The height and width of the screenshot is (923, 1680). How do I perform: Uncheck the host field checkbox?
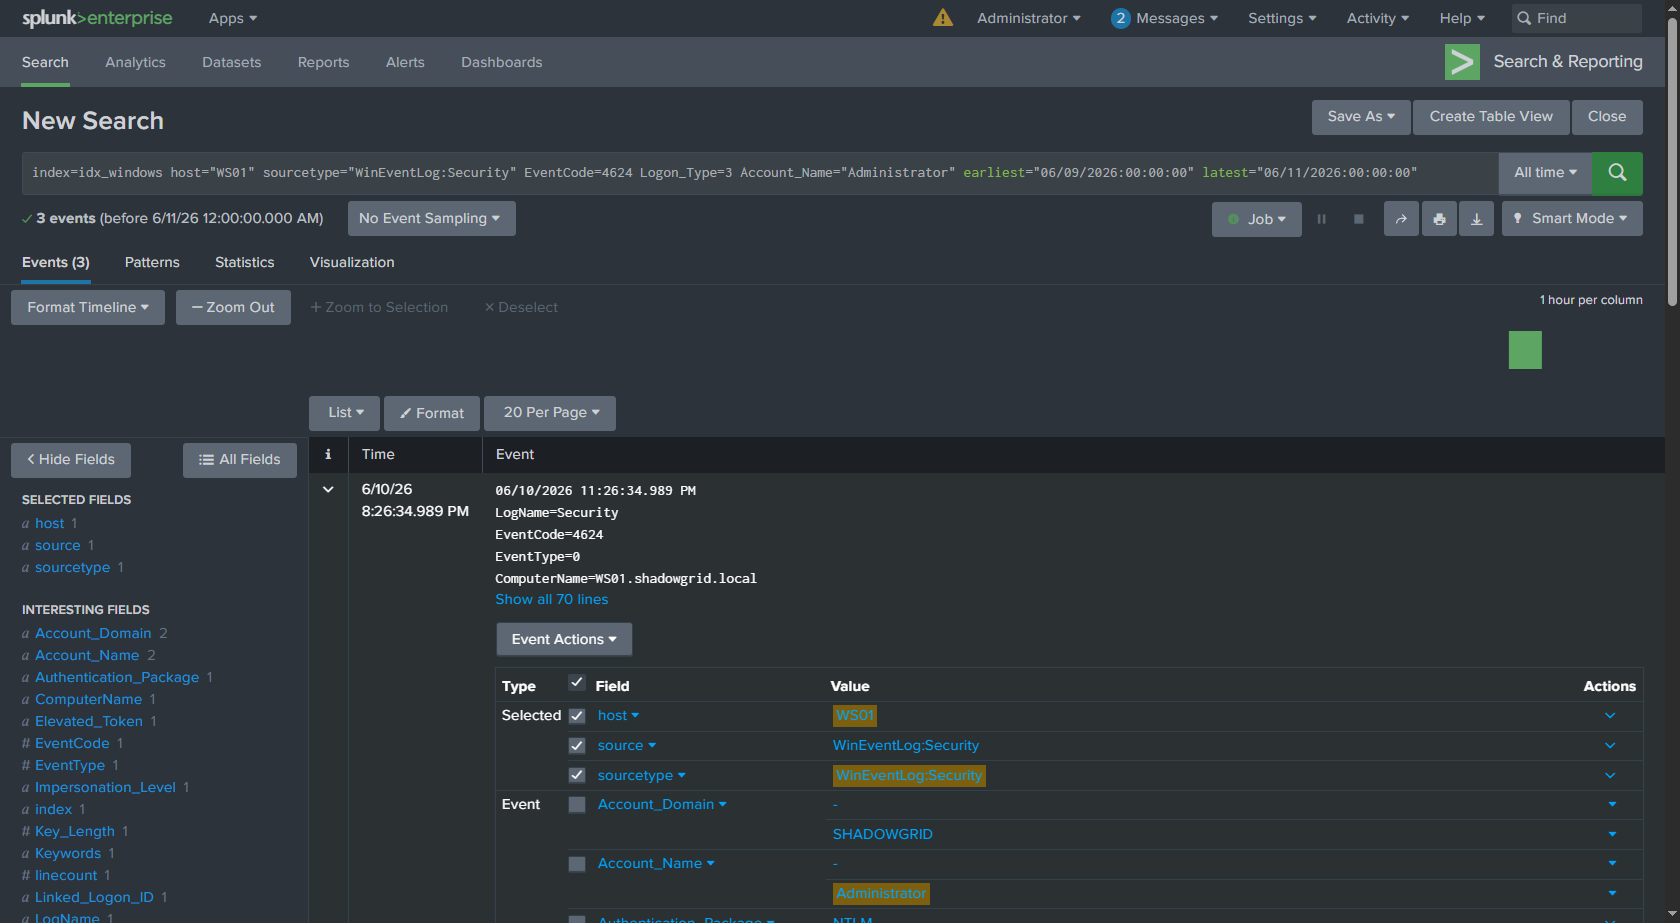coord(577,716)
